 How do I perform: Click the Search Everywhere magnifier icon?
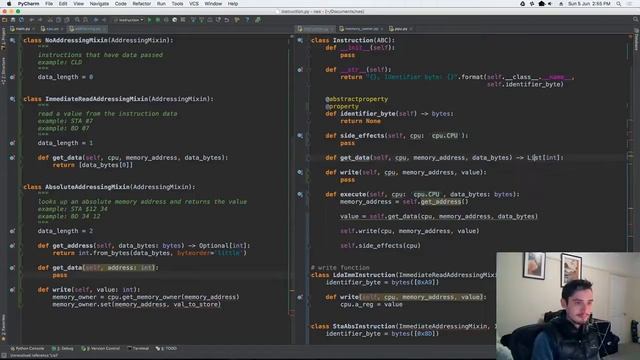tap(636, 20)
